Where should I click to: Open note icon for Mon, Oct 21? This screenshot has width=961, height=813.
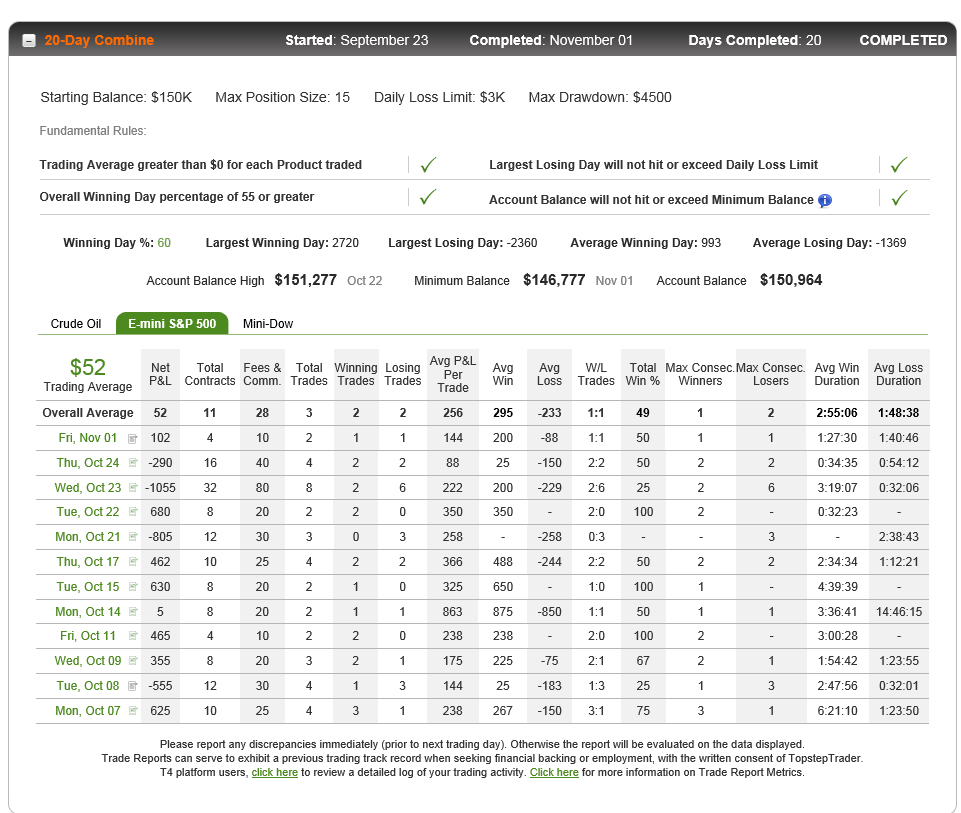[x=132, y=537]
